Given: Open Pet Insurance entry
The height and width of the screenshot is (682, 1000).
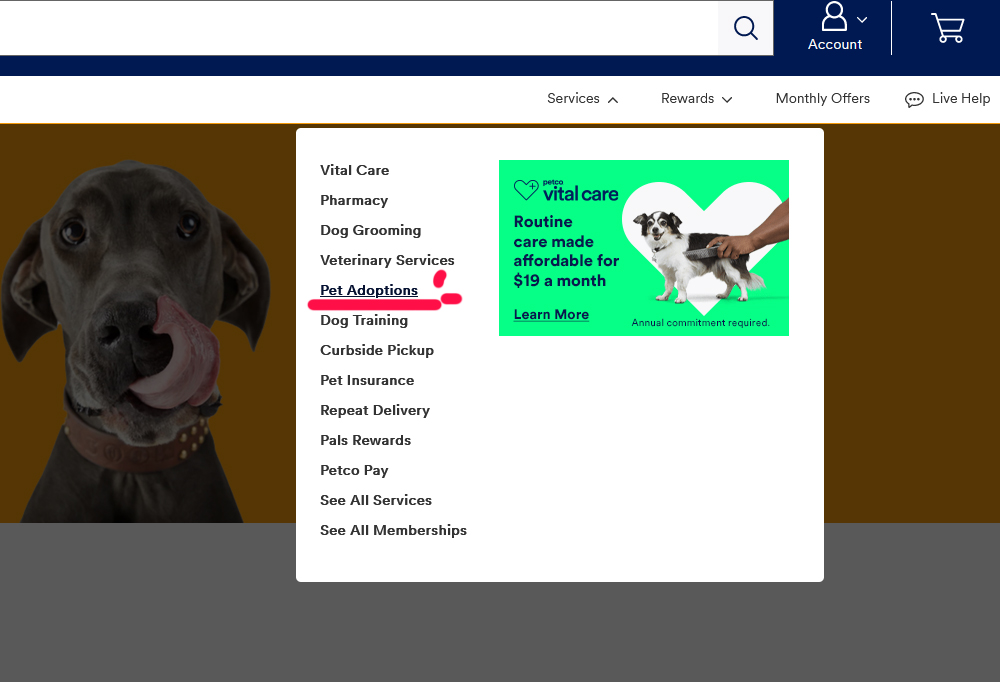Looking at the screenshot, I should click(x=367, y=380).
